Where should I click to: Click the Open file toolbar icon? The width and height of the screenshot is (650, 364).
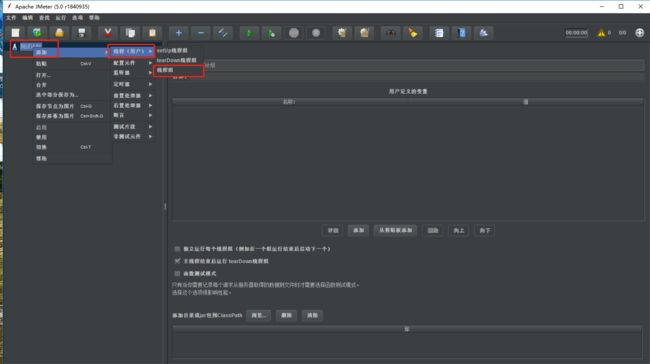coord(59,33)
